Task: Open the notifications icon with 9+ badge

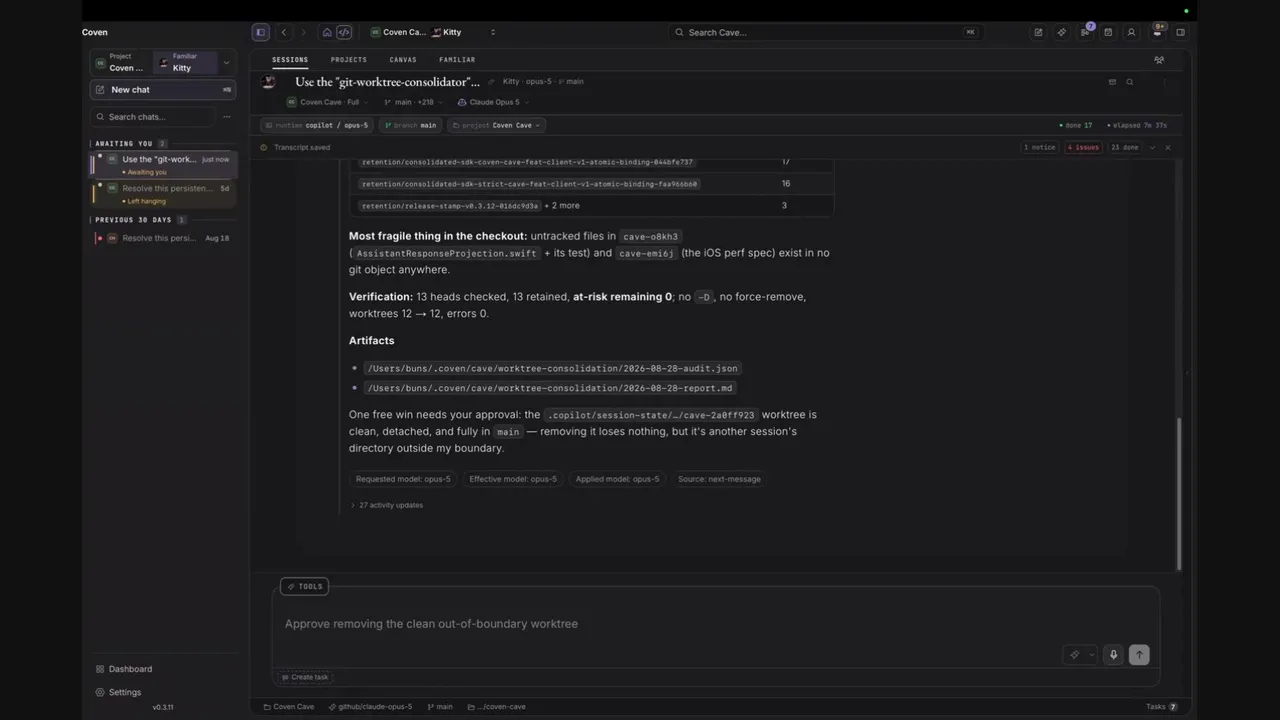Action: tap(1157, 31)
